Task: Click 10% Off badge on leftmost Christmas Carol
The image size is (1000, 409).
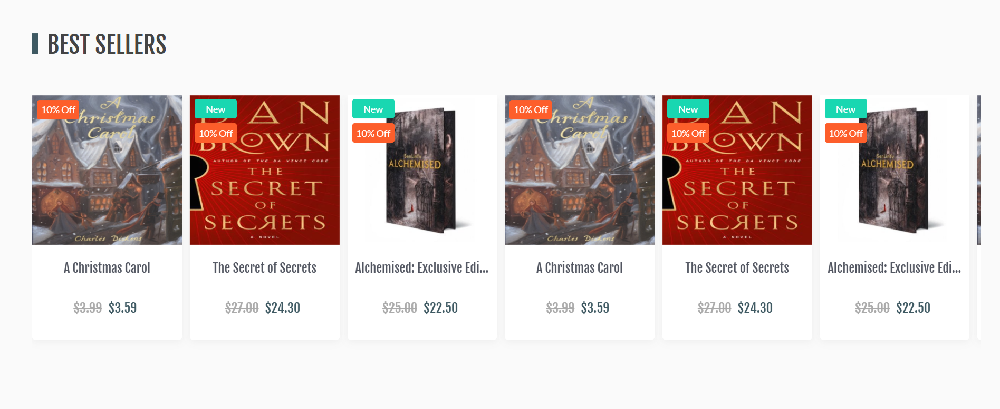Action: tap(58, 109)
